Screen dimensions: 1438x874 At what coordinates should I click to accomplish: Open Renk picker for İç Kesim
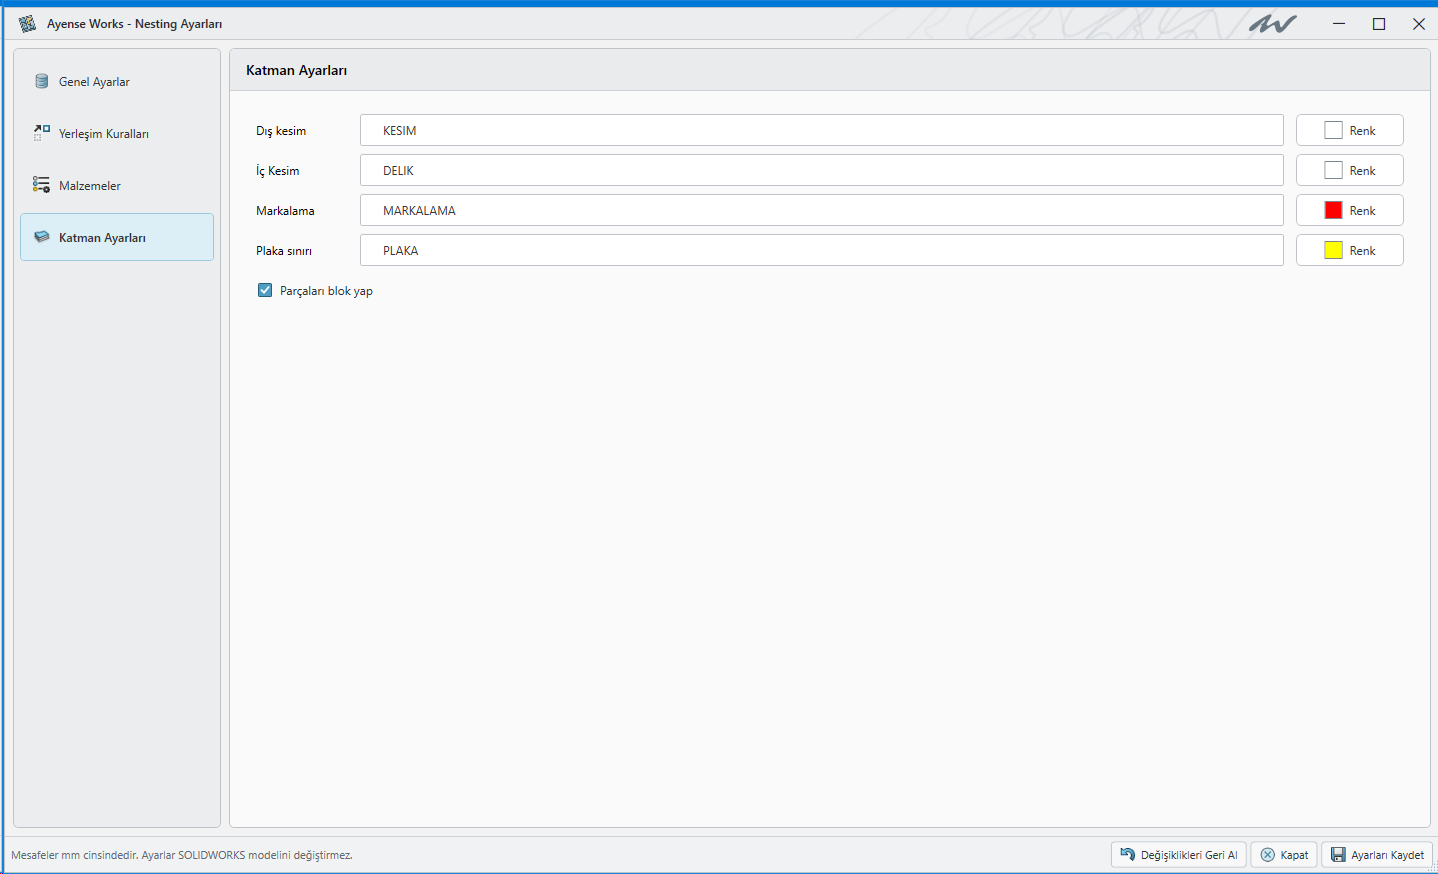point(1349,170)
